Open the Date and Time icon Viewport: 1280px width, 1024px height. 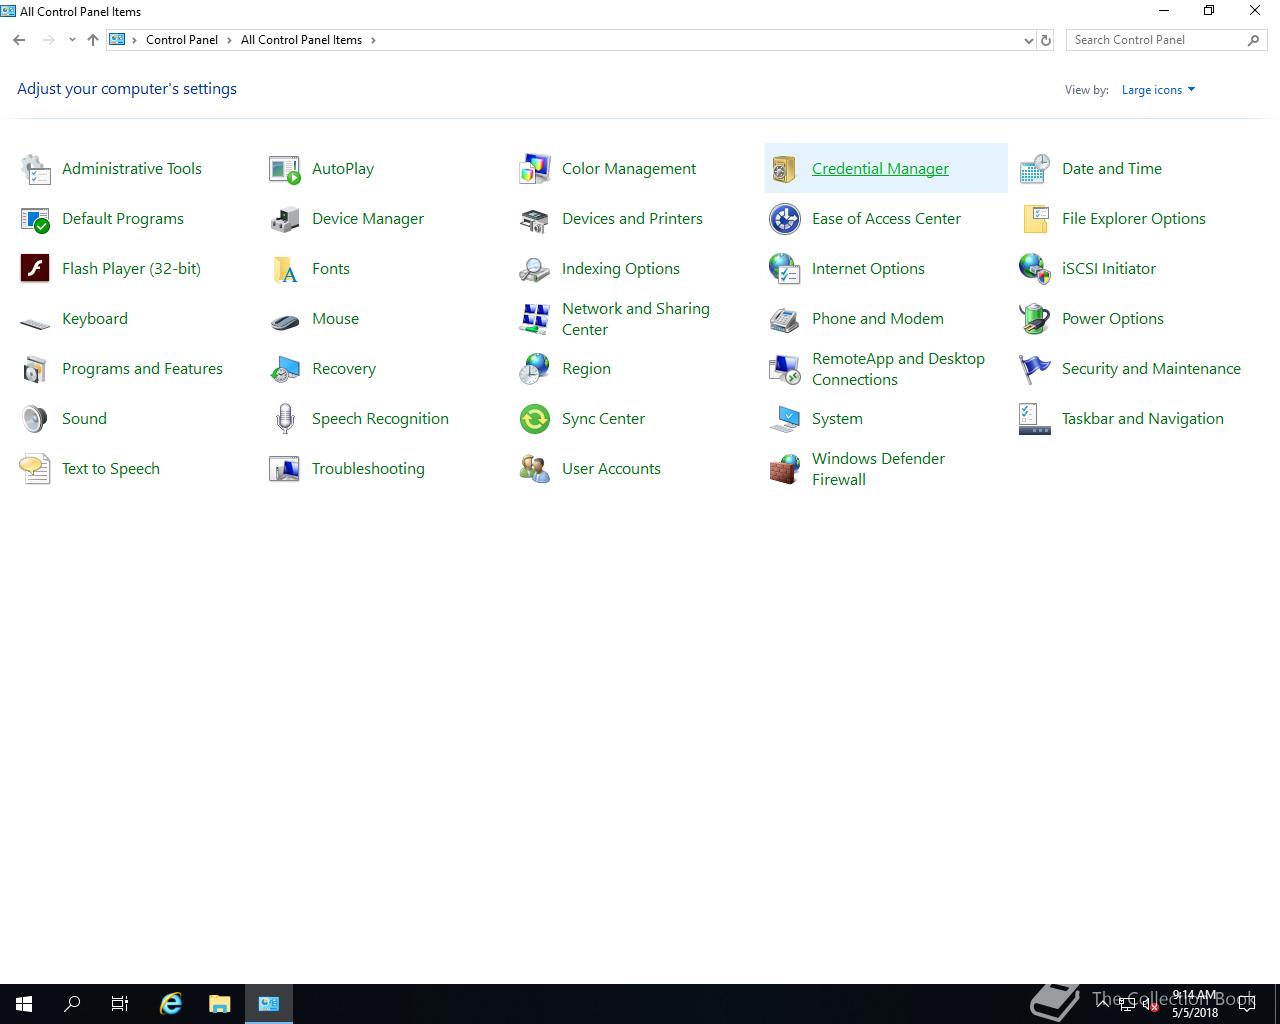click(x=1035, y=169)
